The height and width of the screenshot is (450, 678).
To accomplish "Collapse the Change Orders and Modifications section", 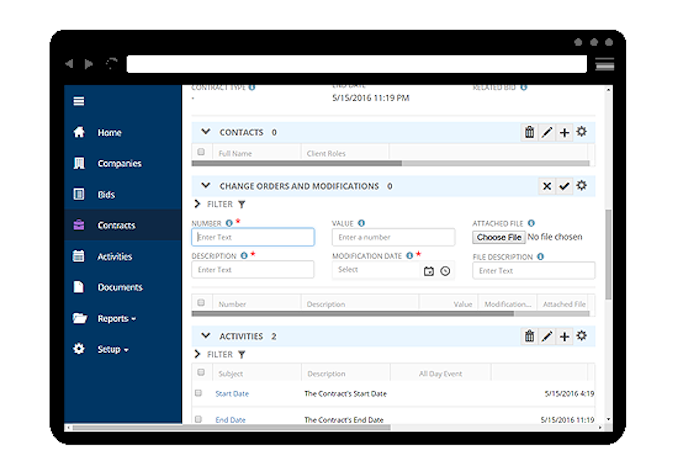I will (x=206, y=185).
